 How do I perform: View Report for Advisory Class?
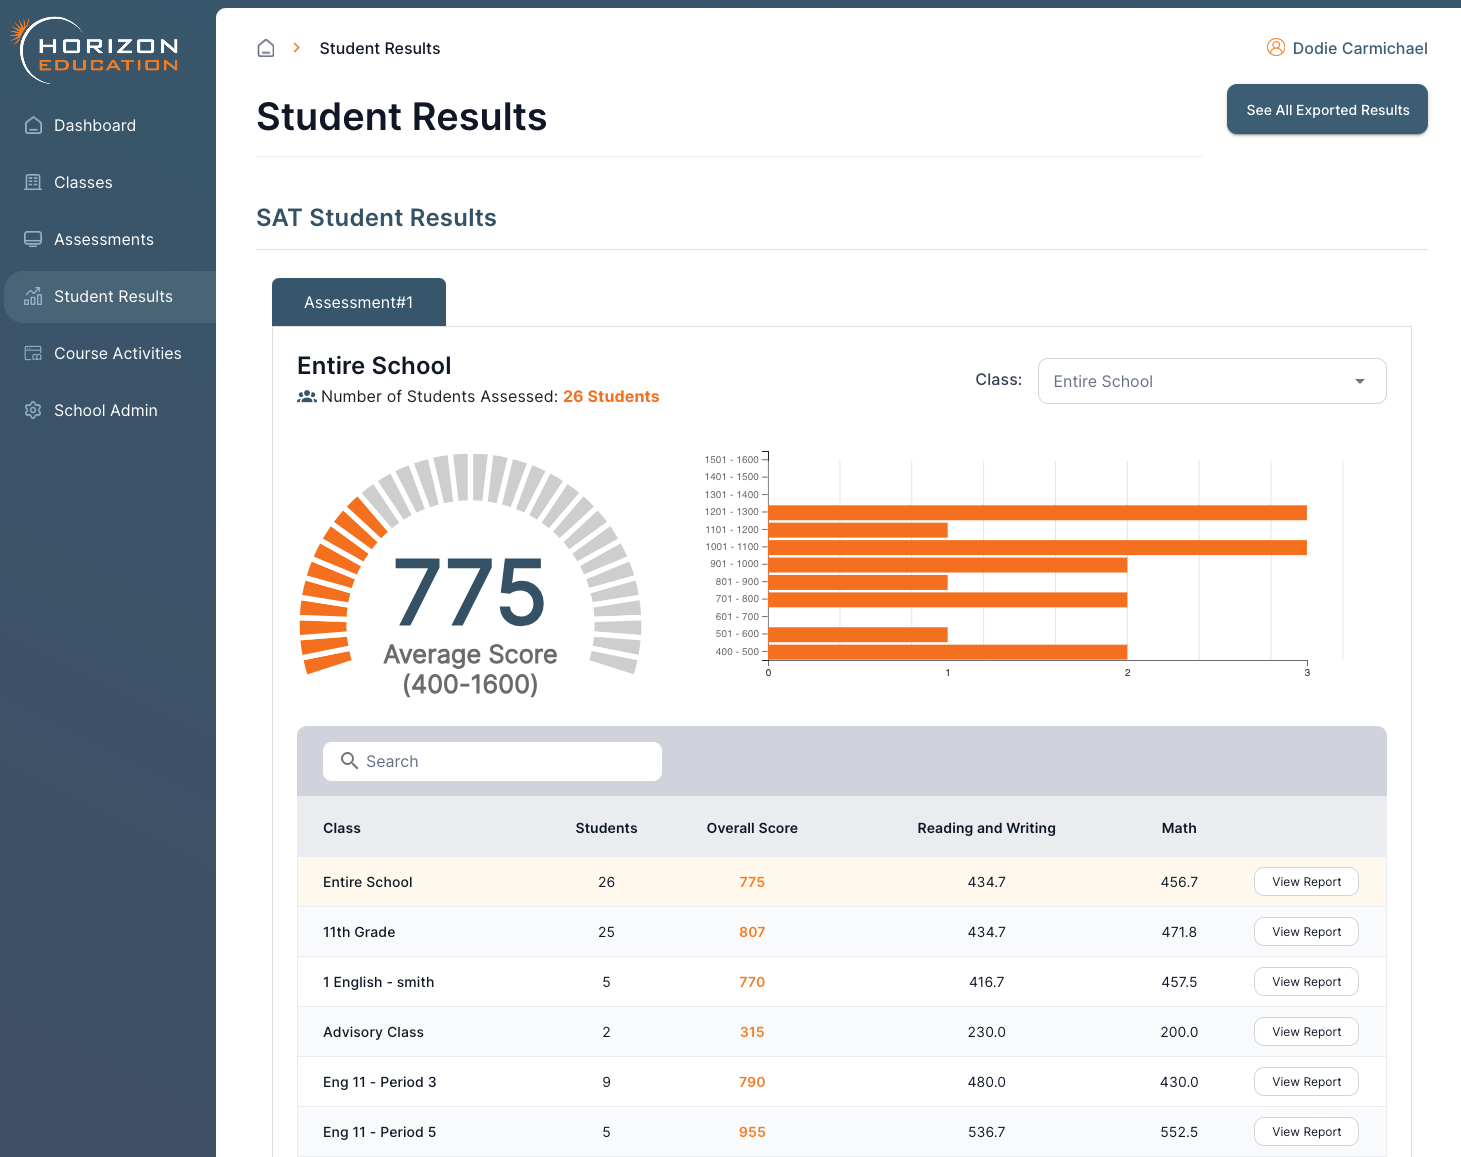[x=1306, y=1032]
